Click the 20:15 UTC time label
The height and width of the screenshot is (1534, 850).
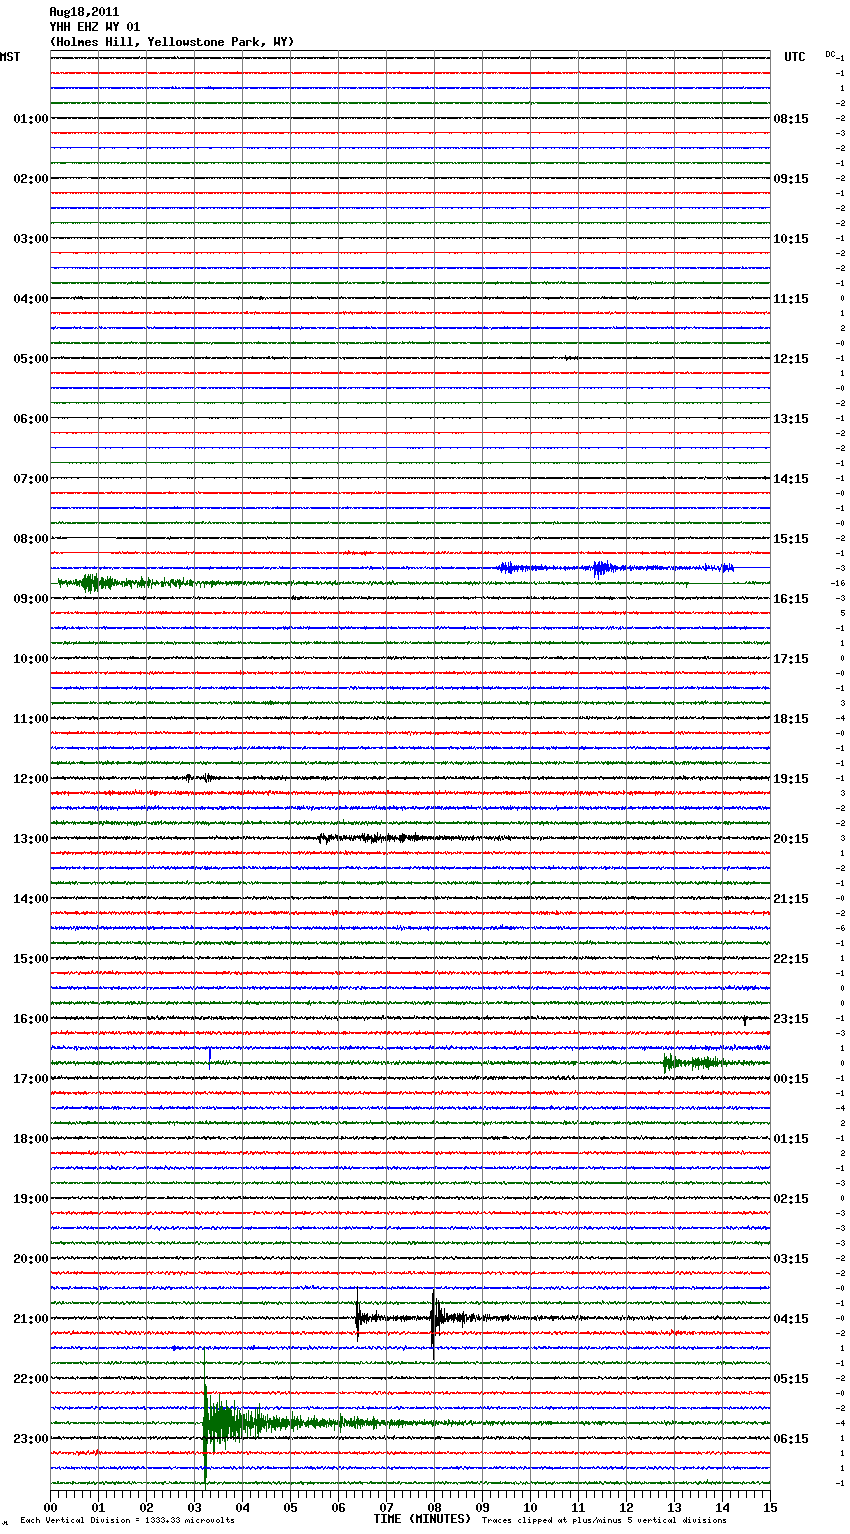791,839
